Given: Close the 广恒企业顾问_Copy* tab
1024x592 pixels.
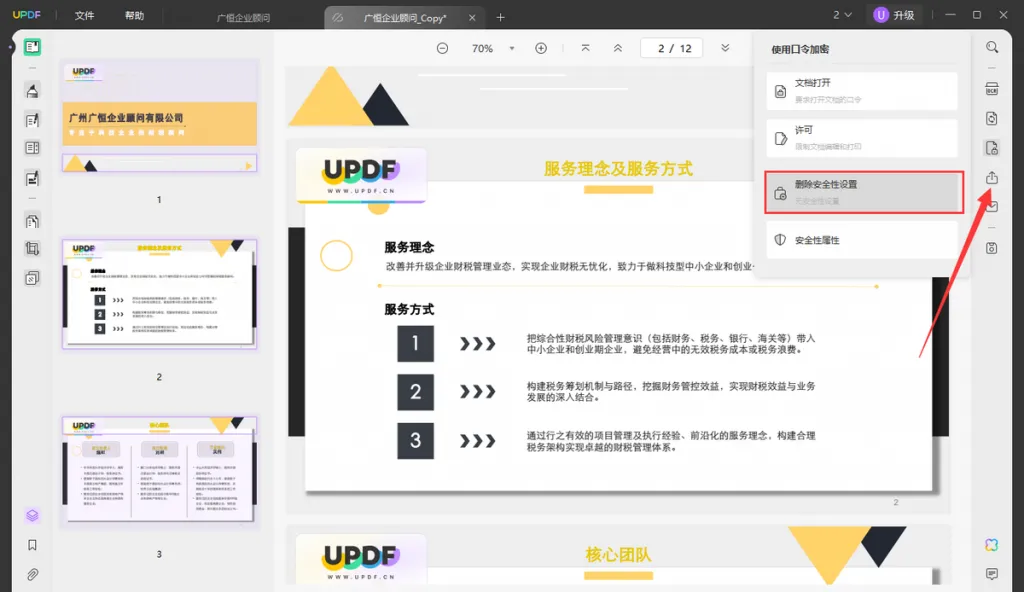Looking at the screenshot, I should pyautogui.click(x=472, y=18).
